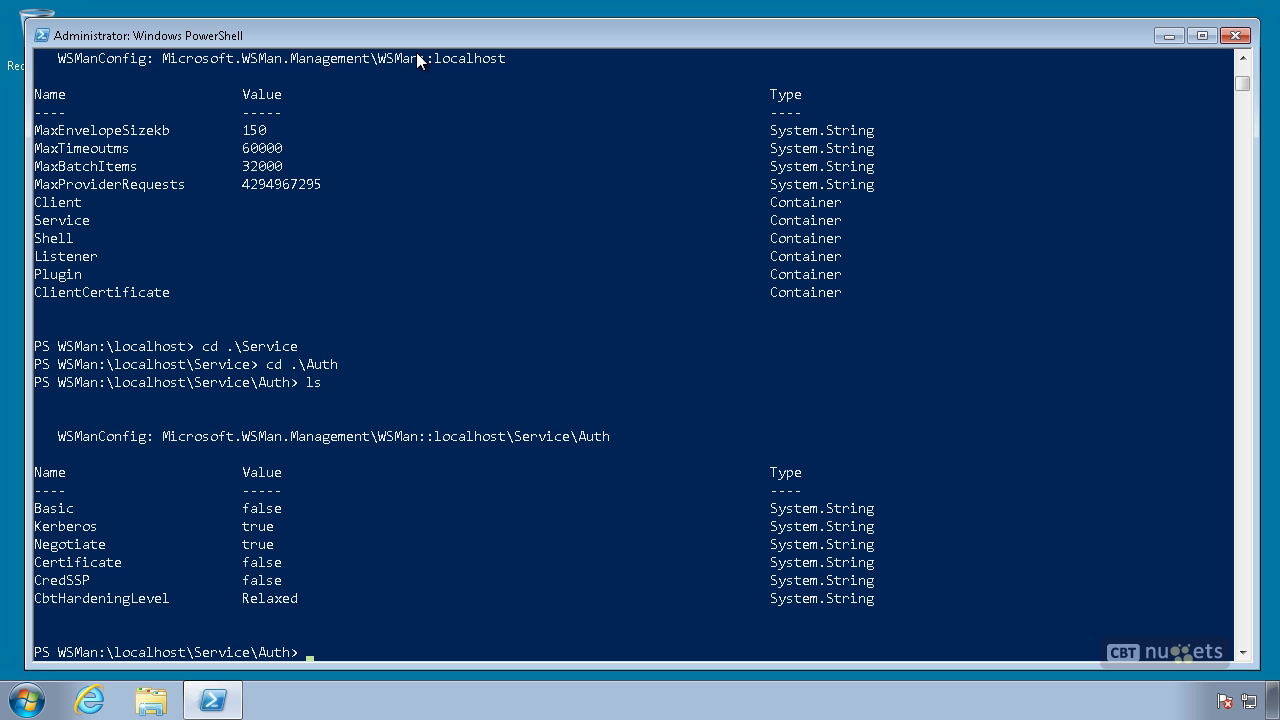Close the Administrator PowerShell window
Screen dimensions: 1280x720
click(1236, 35)
